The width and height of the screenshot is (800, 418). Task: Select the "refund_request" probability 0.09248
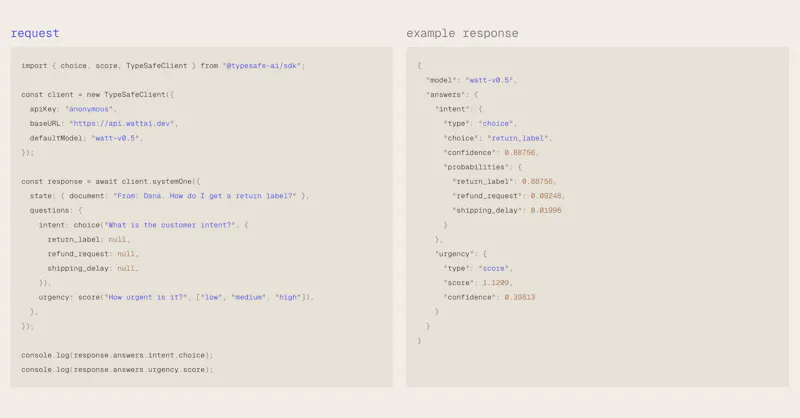[547, 196]
